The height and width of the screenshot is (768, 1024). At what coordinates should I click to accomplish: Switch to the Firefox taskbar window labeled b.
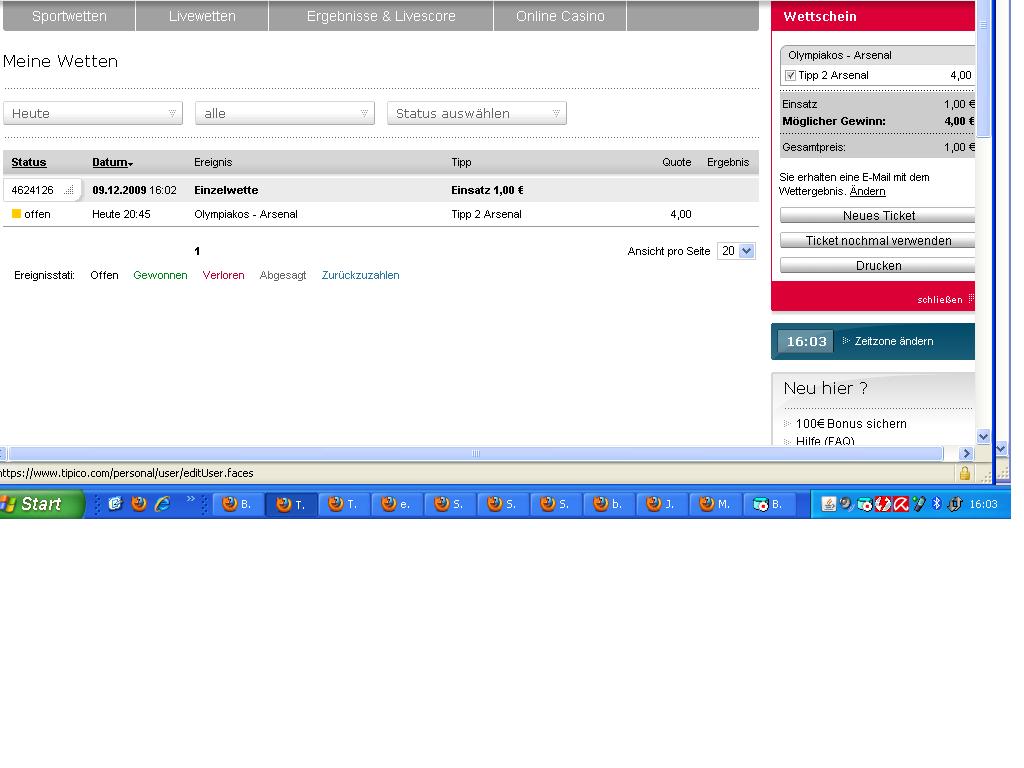pyautogui.click(x=608, y=504)
